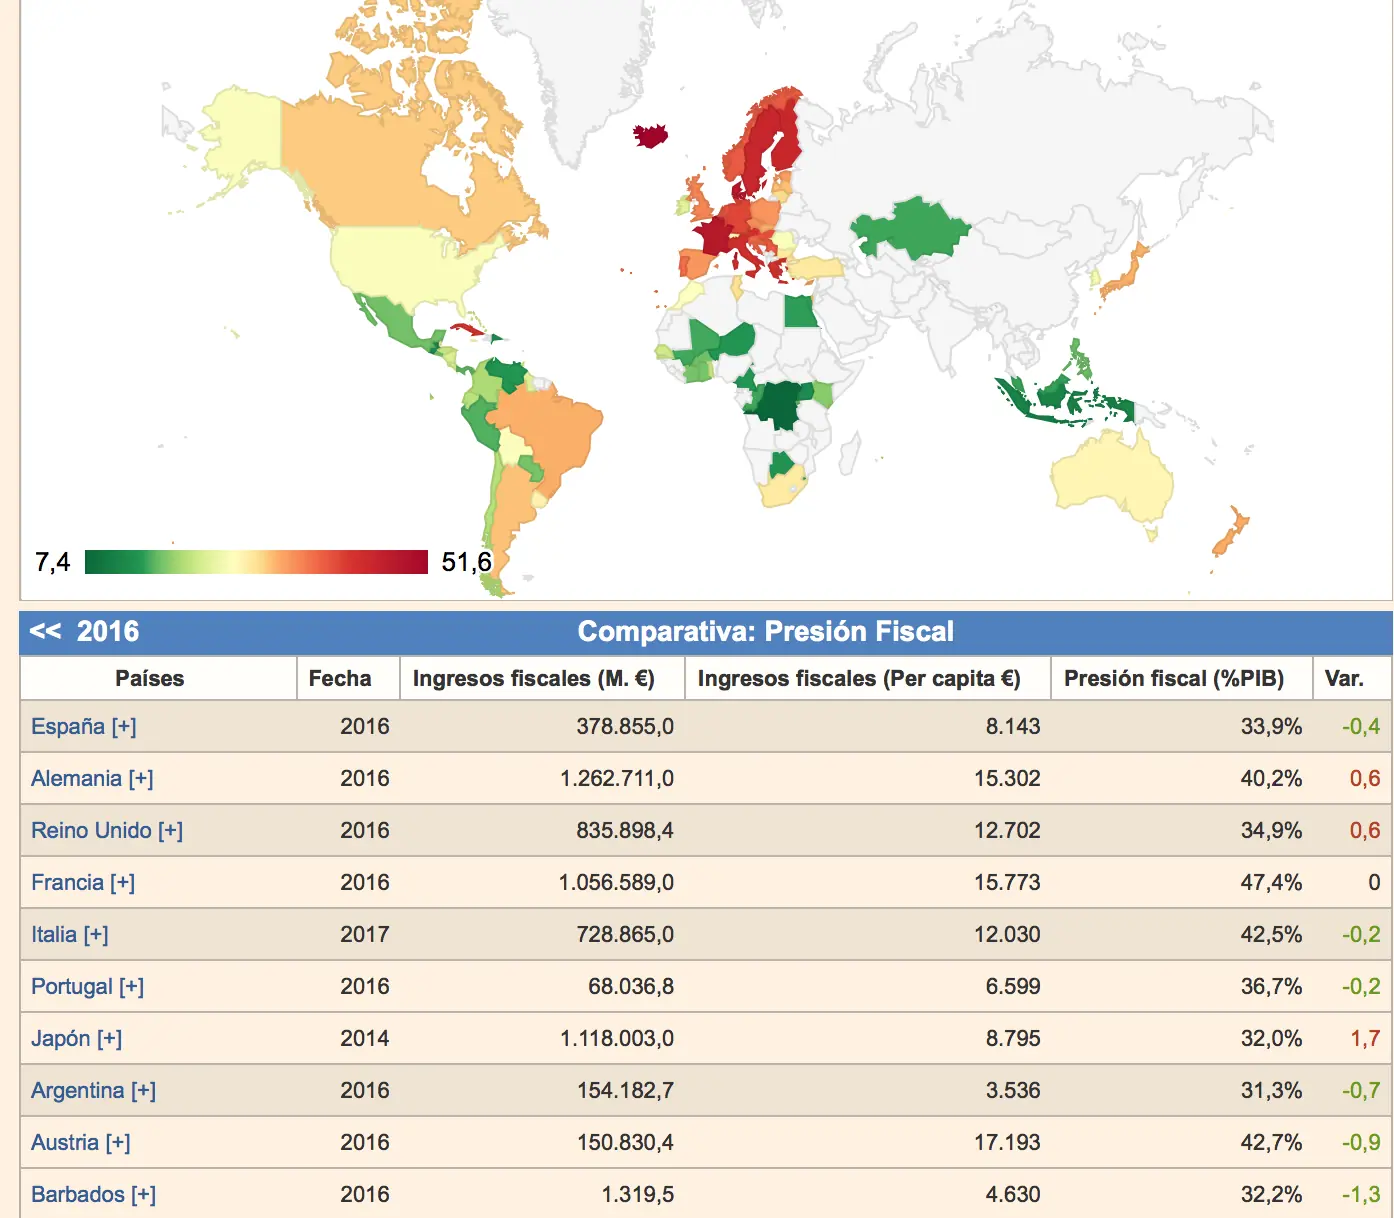The width and height of the screenshot is (1394, 1218).
Task: Select Kazakhstan on the world map
Action: 912,228
